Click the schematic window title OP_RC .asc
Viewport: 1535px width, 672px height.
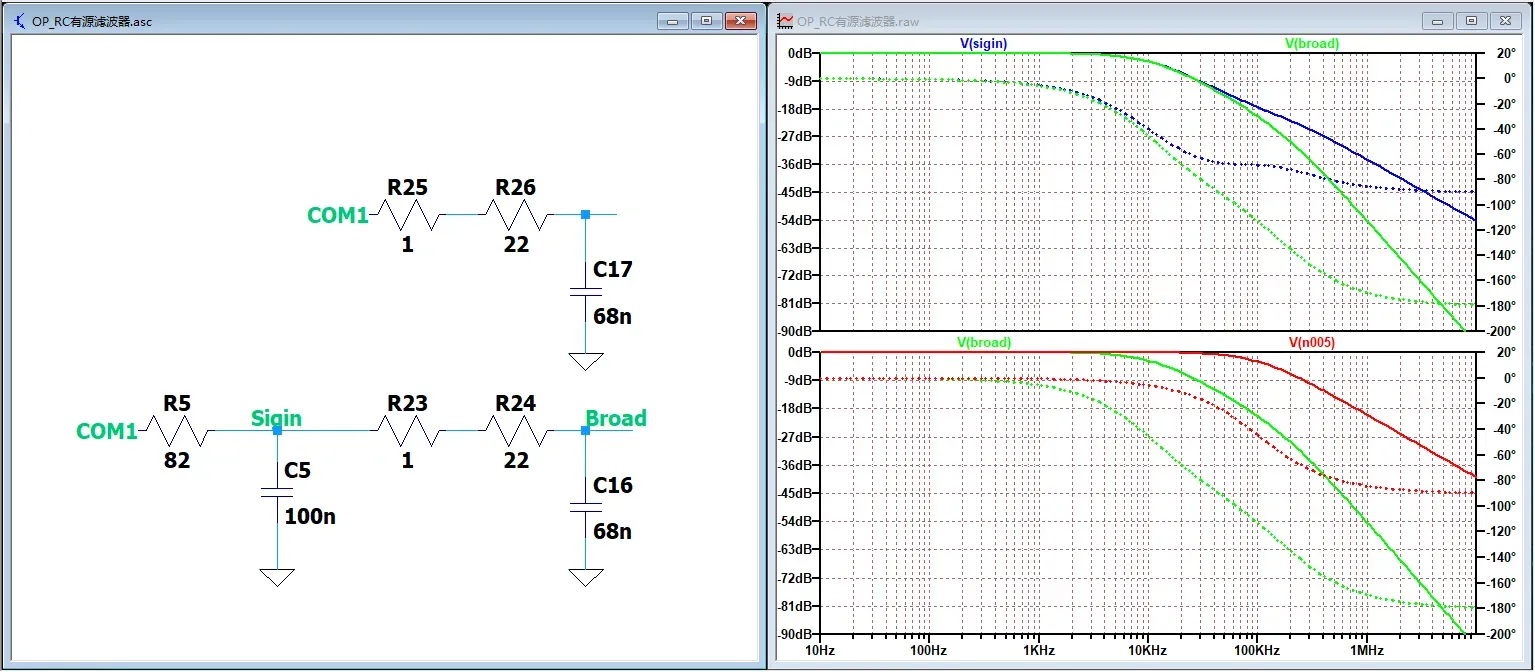click(92, 21)
